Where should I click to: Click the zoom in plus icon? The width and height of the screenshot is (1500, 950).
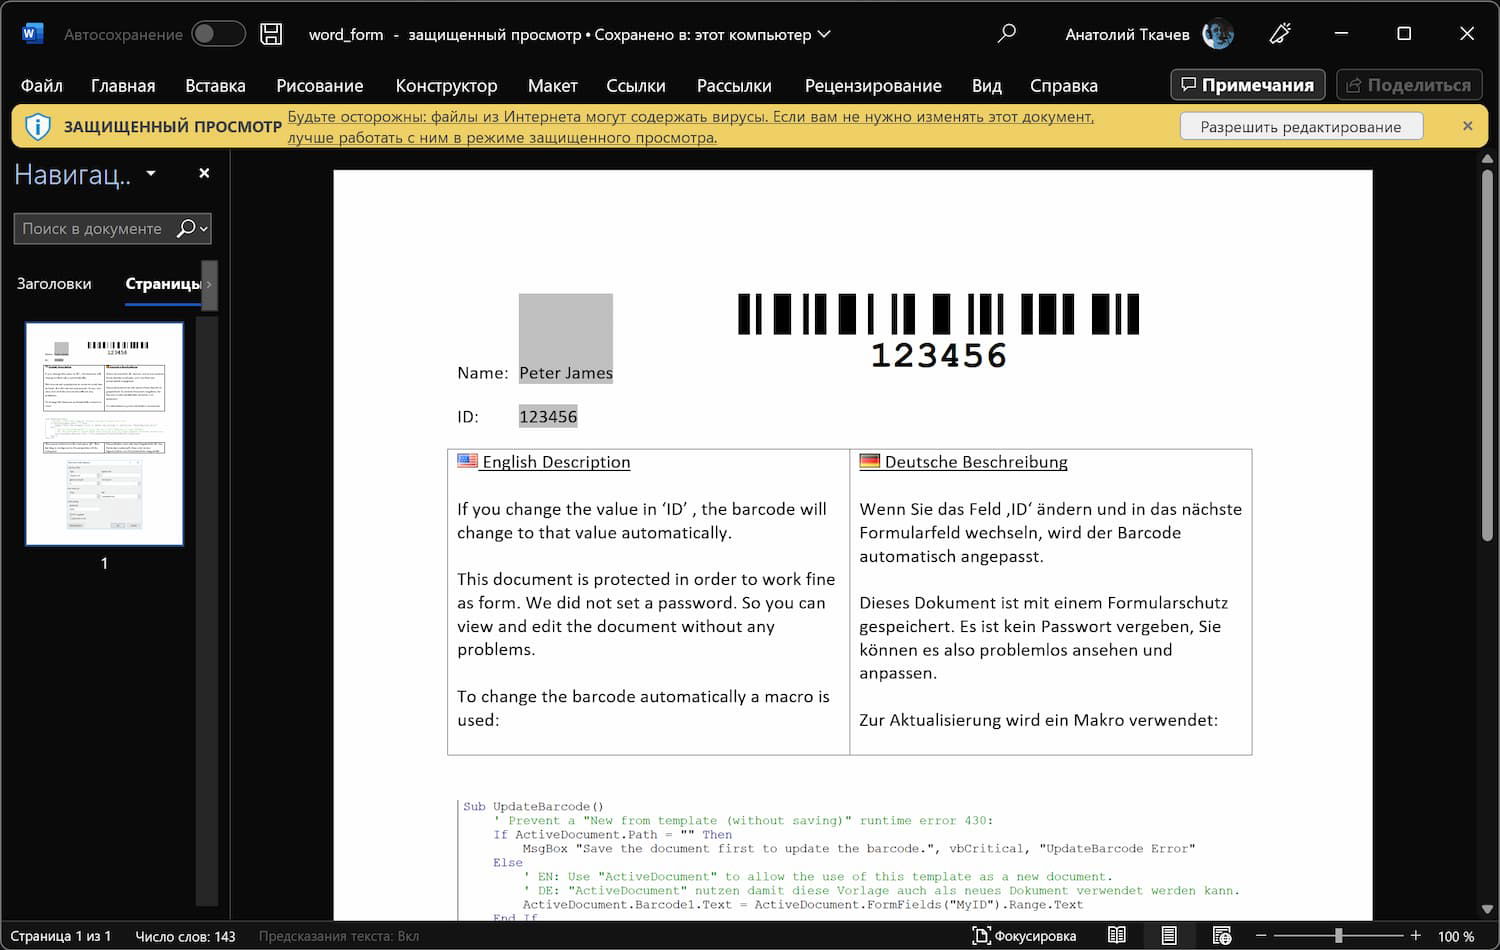coord(1415,935)
